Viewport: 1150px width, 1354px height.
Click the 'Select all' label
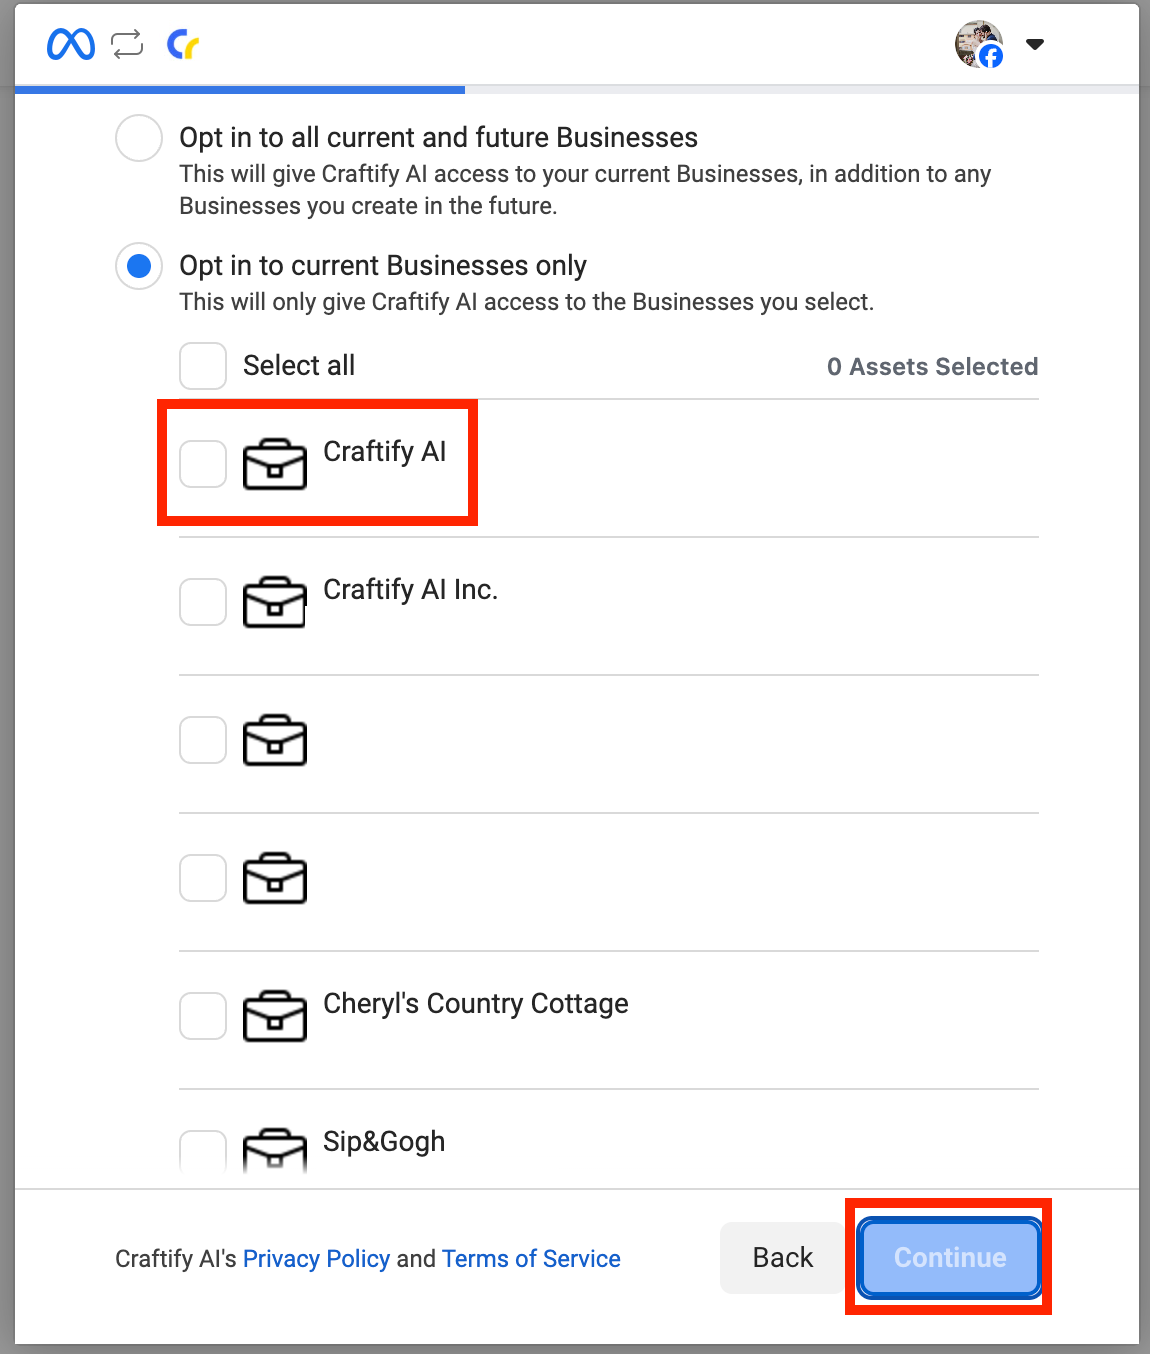299,366
